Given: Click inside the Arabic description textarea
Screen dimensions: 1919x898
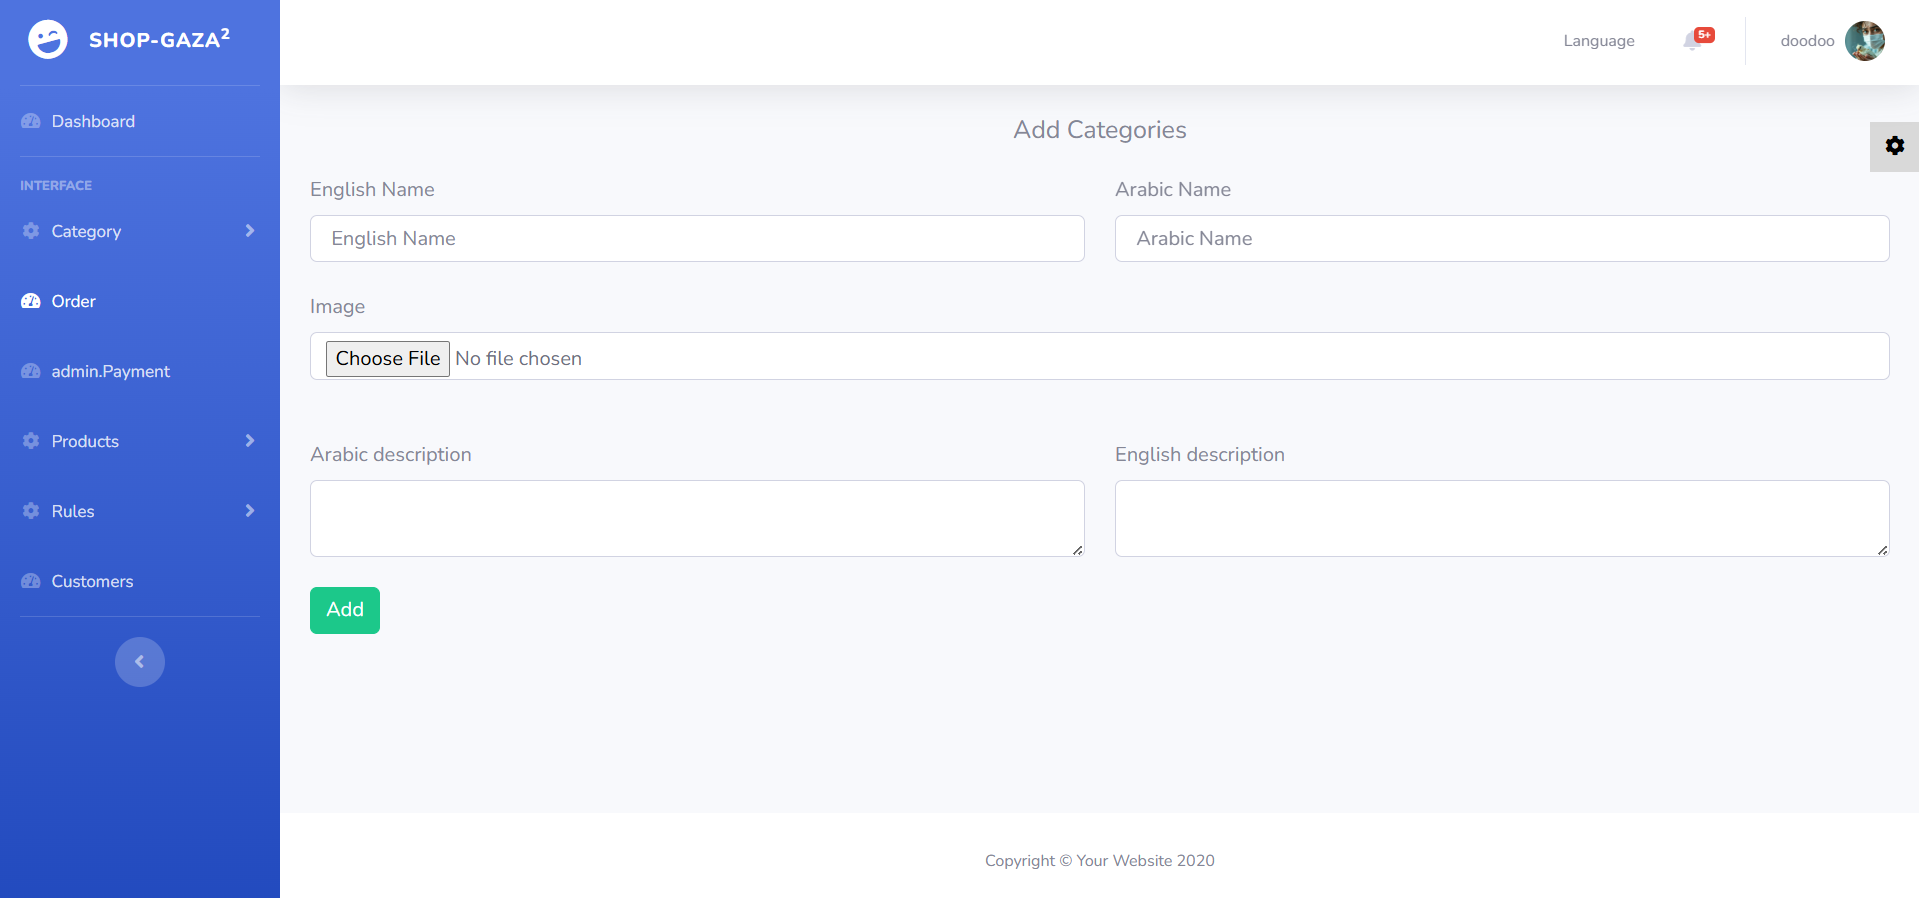Looking at the screenshot, I should point(697,518).
